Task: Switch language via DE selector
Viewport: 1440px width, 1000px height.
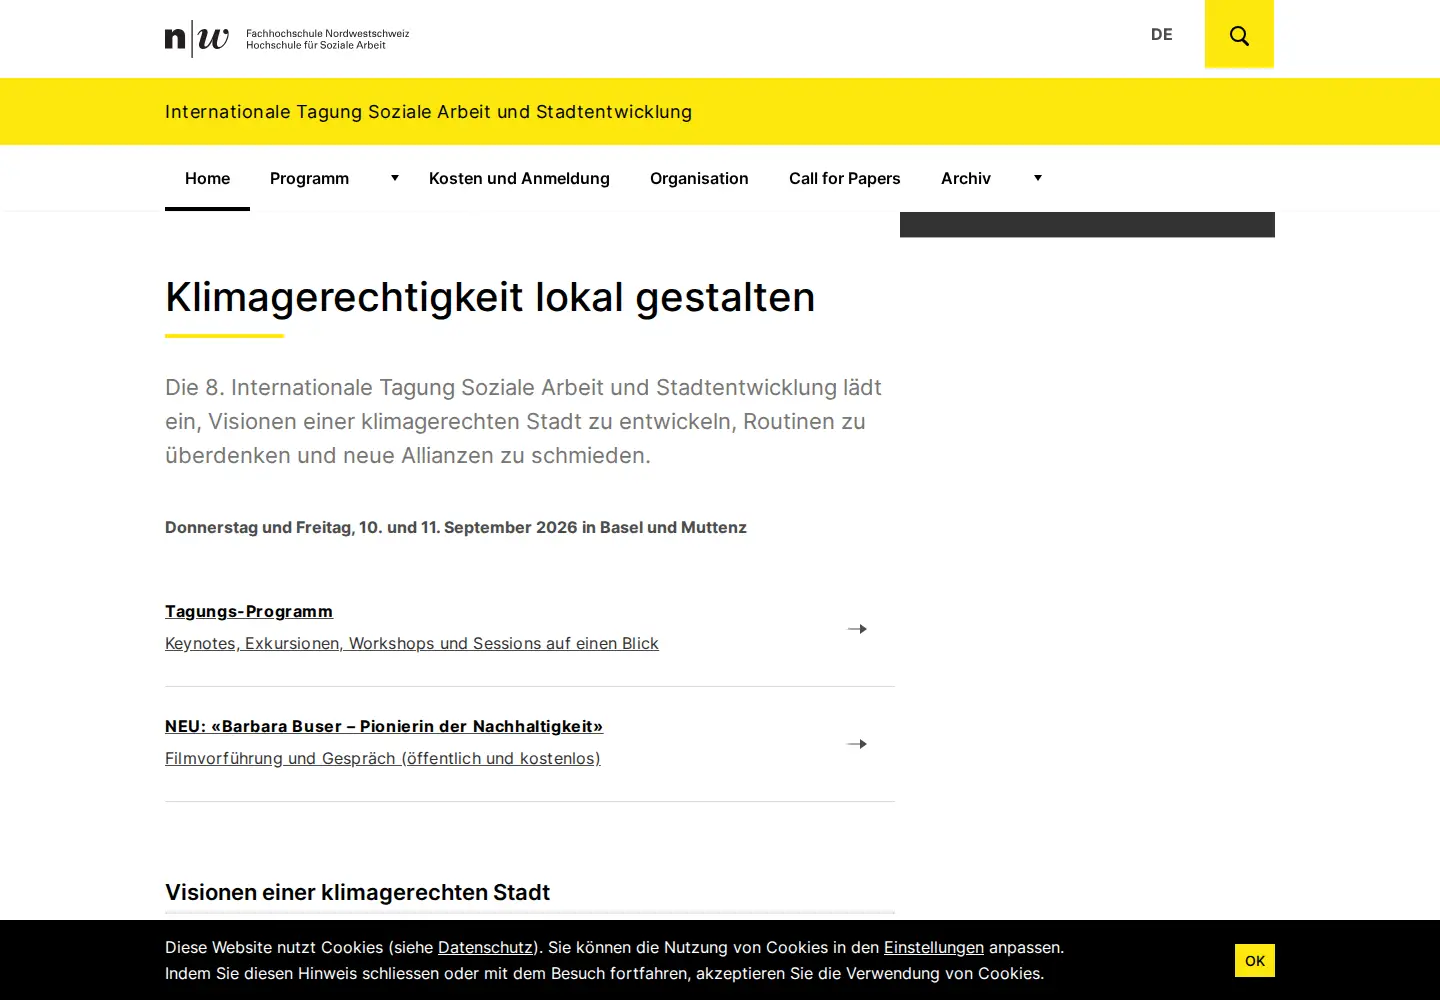Action: [x=1162, y=34]
